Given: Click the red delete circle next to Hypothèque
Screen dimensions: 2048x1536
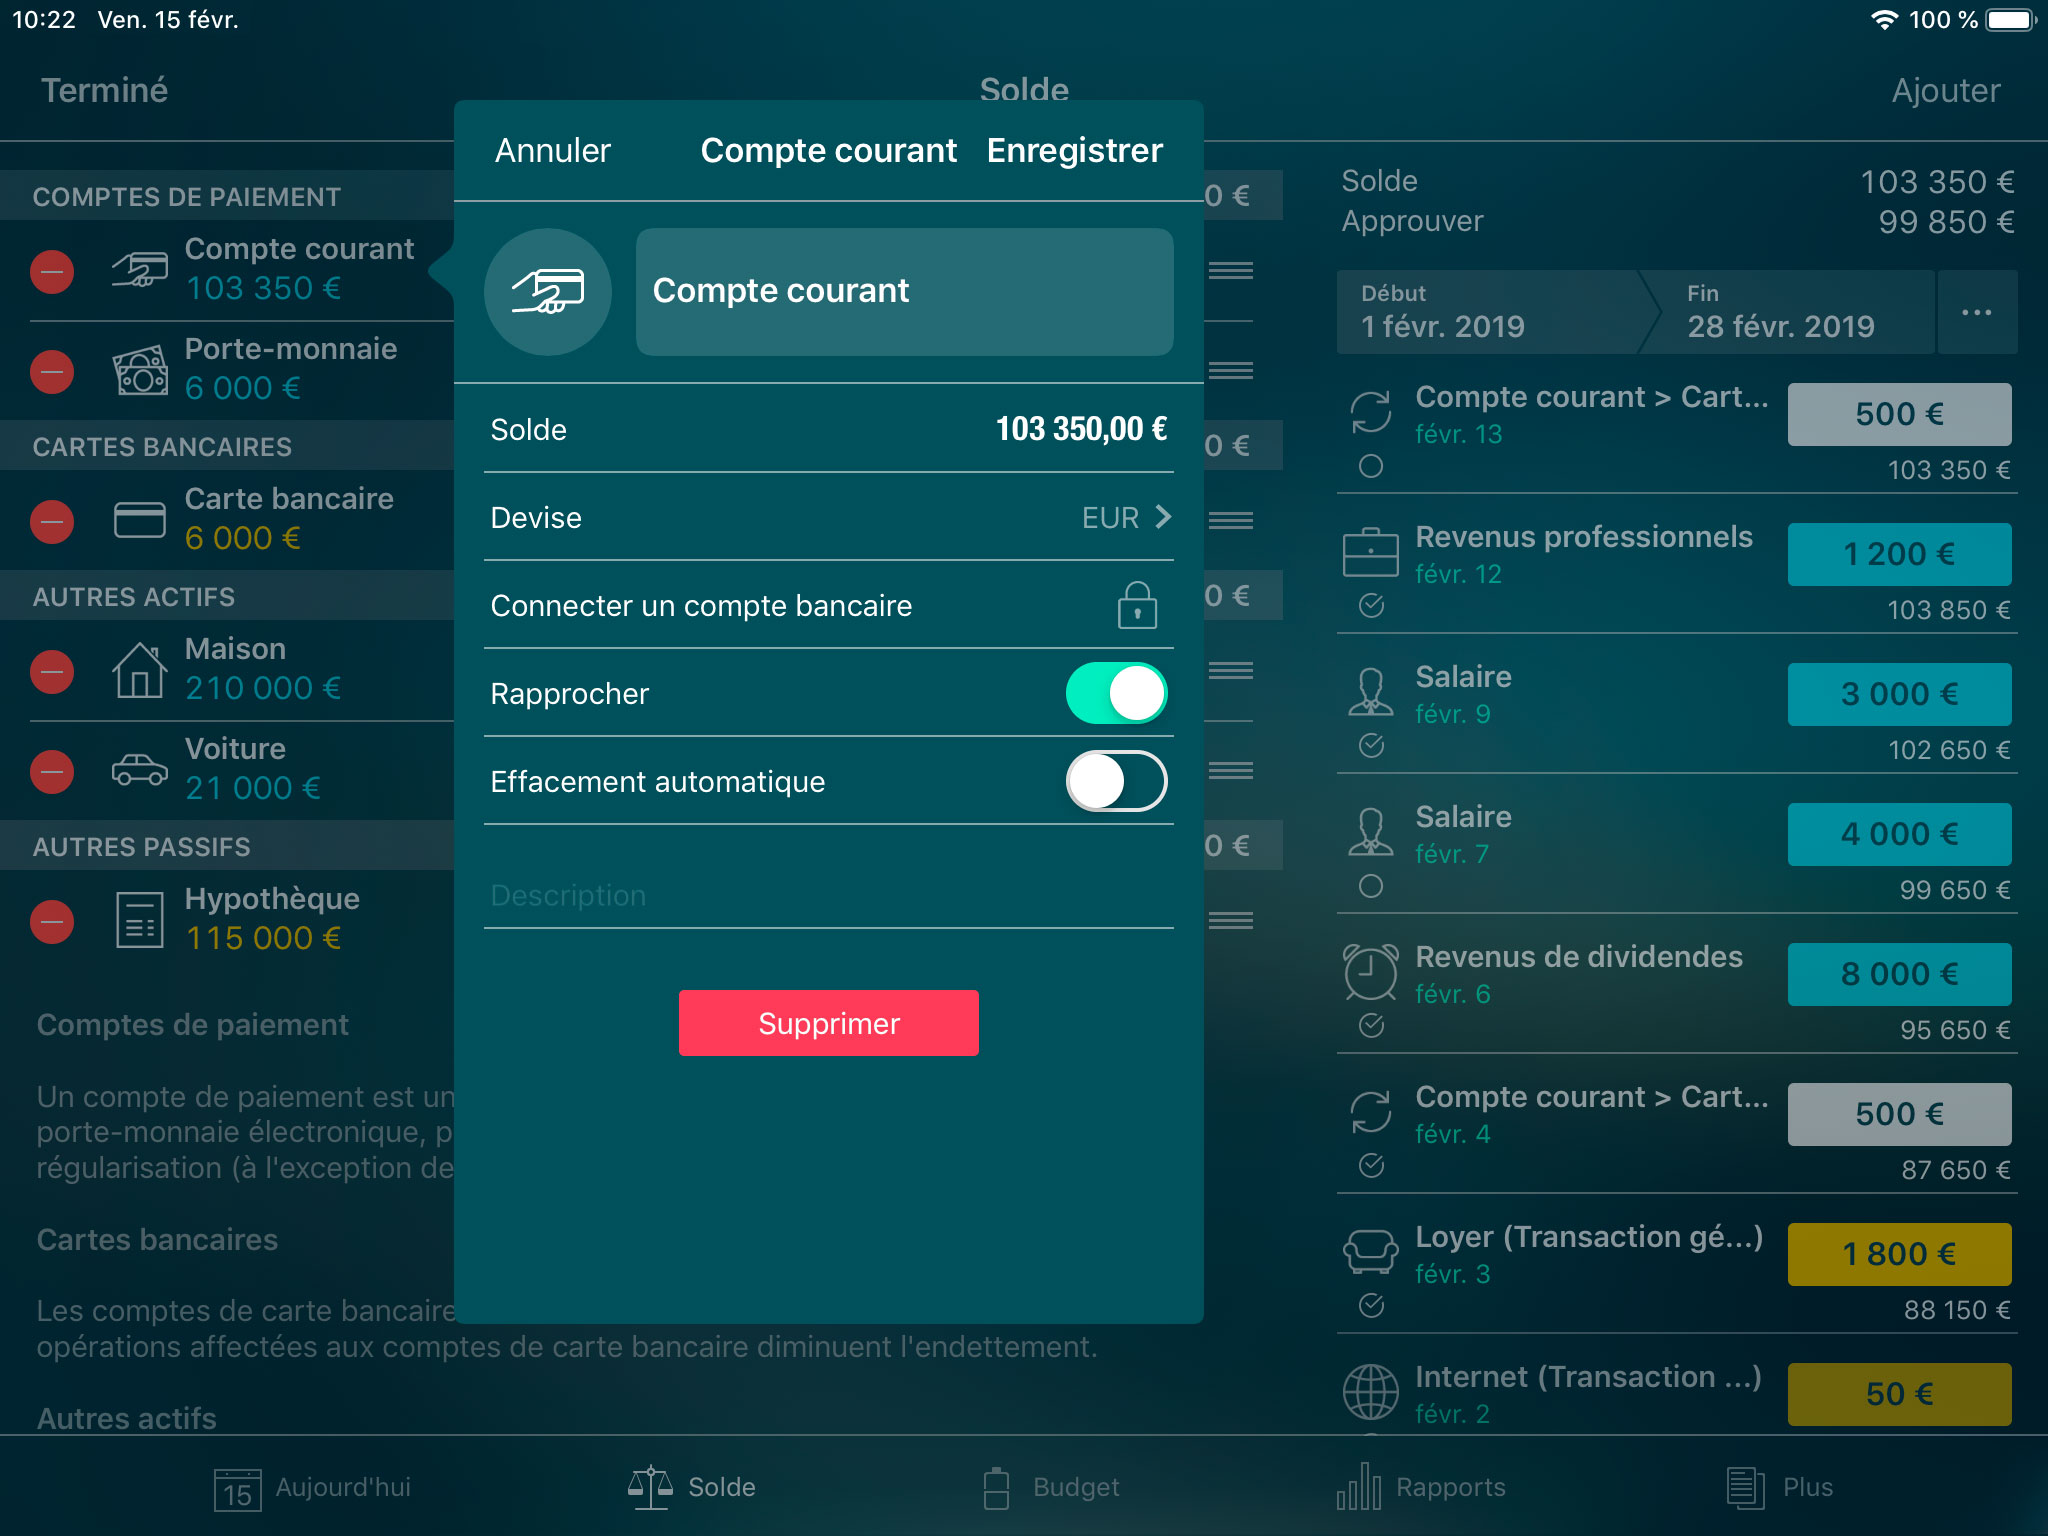Looking at the screenshot, I should [x=52, y=920].
